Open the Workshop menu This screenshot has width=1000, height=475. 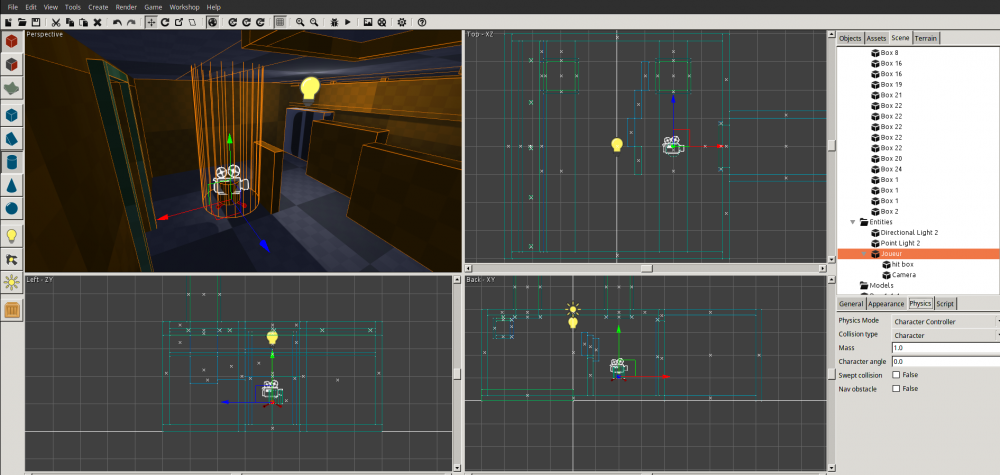(184, 7)
